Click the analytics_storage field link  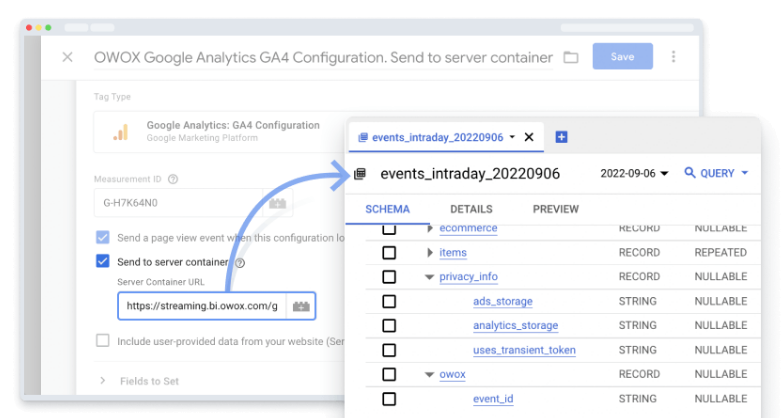tap(515, 326)
